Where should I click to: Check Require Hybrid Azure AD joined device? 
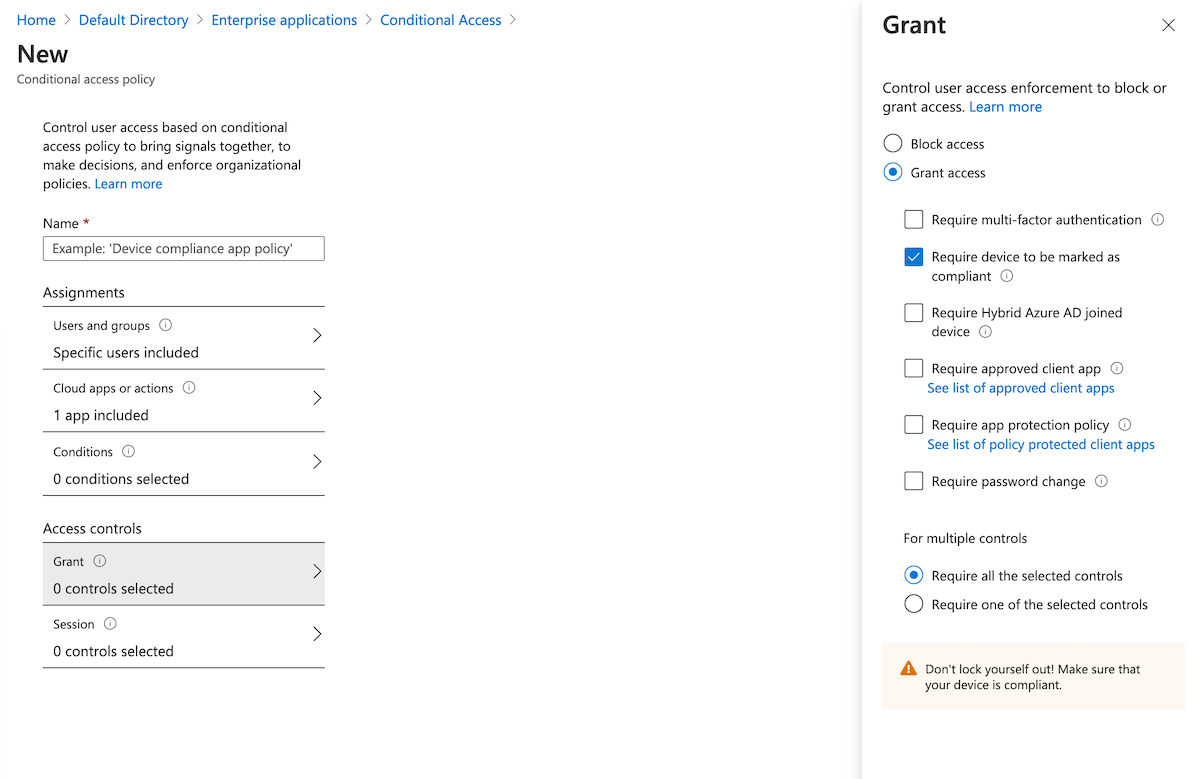(x=913, y=312)
